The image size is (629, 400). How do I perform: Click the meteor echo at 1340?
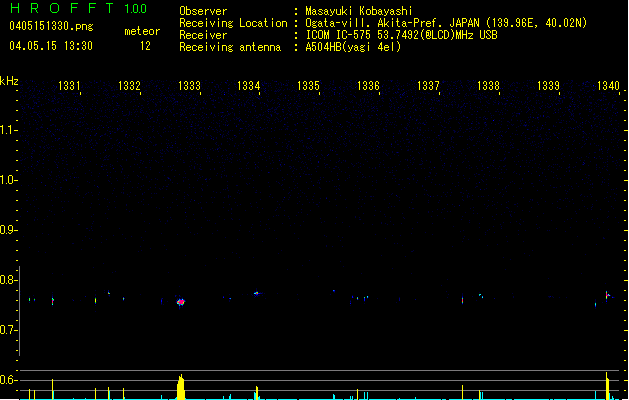pyautogui.click(x=608, y=296)
